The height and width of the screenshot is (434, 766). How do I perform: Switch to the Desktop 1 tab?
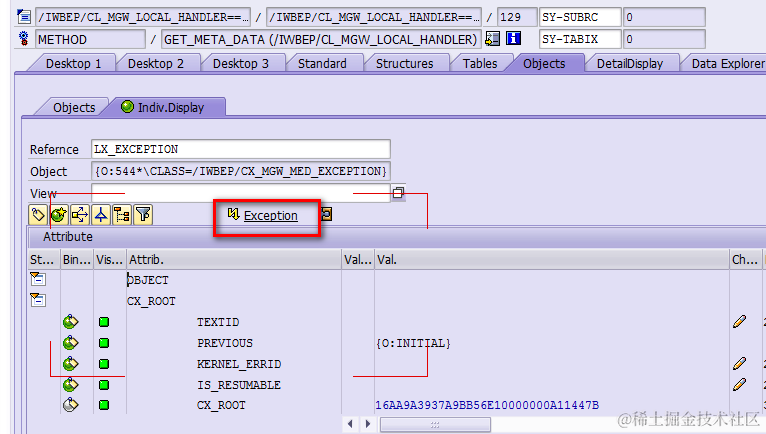tap(73, 64)
